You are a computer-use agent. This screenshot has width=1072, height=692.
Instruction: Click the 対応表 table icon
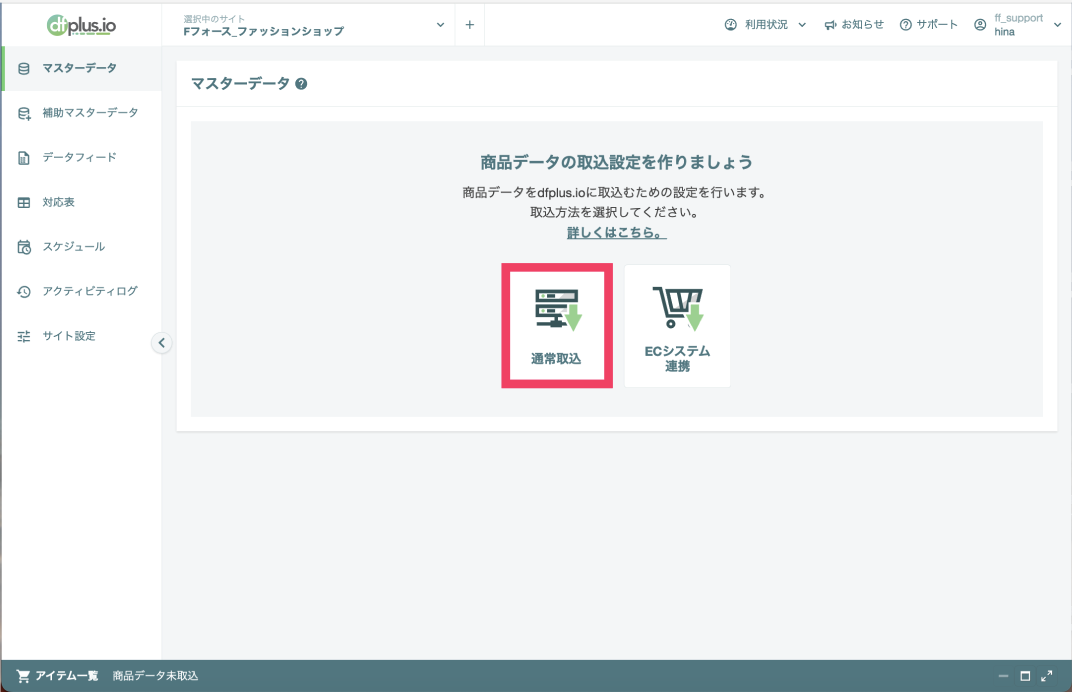[x=24, y=202]
